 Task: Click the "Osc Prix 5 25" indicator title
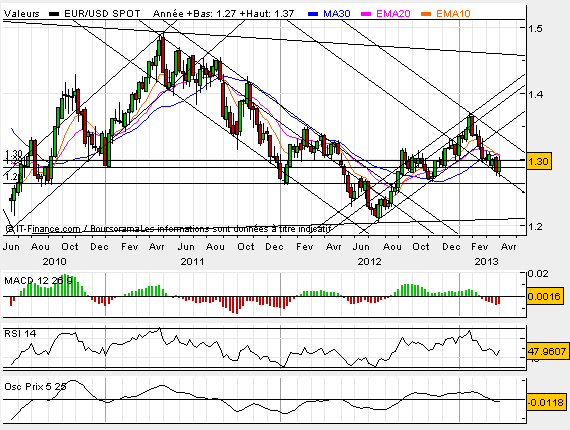[35, 386]
